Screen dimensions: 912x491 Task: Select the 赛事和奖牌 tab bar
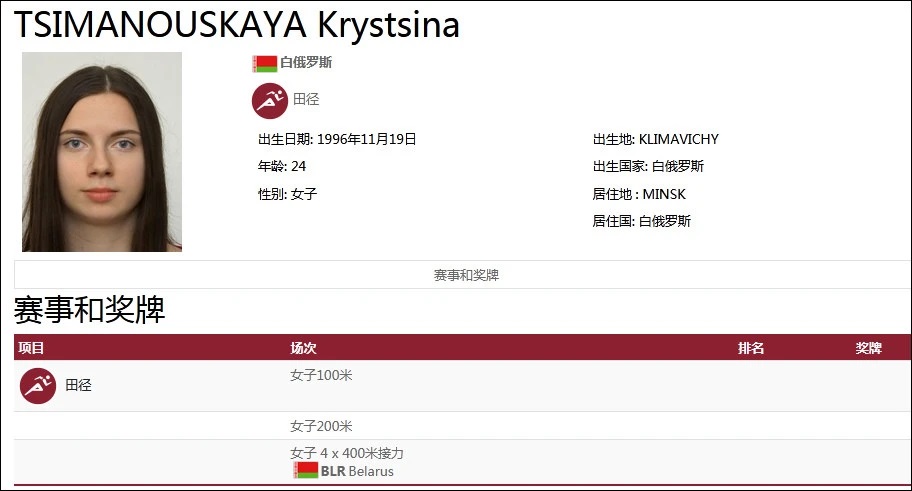point(465,275)
